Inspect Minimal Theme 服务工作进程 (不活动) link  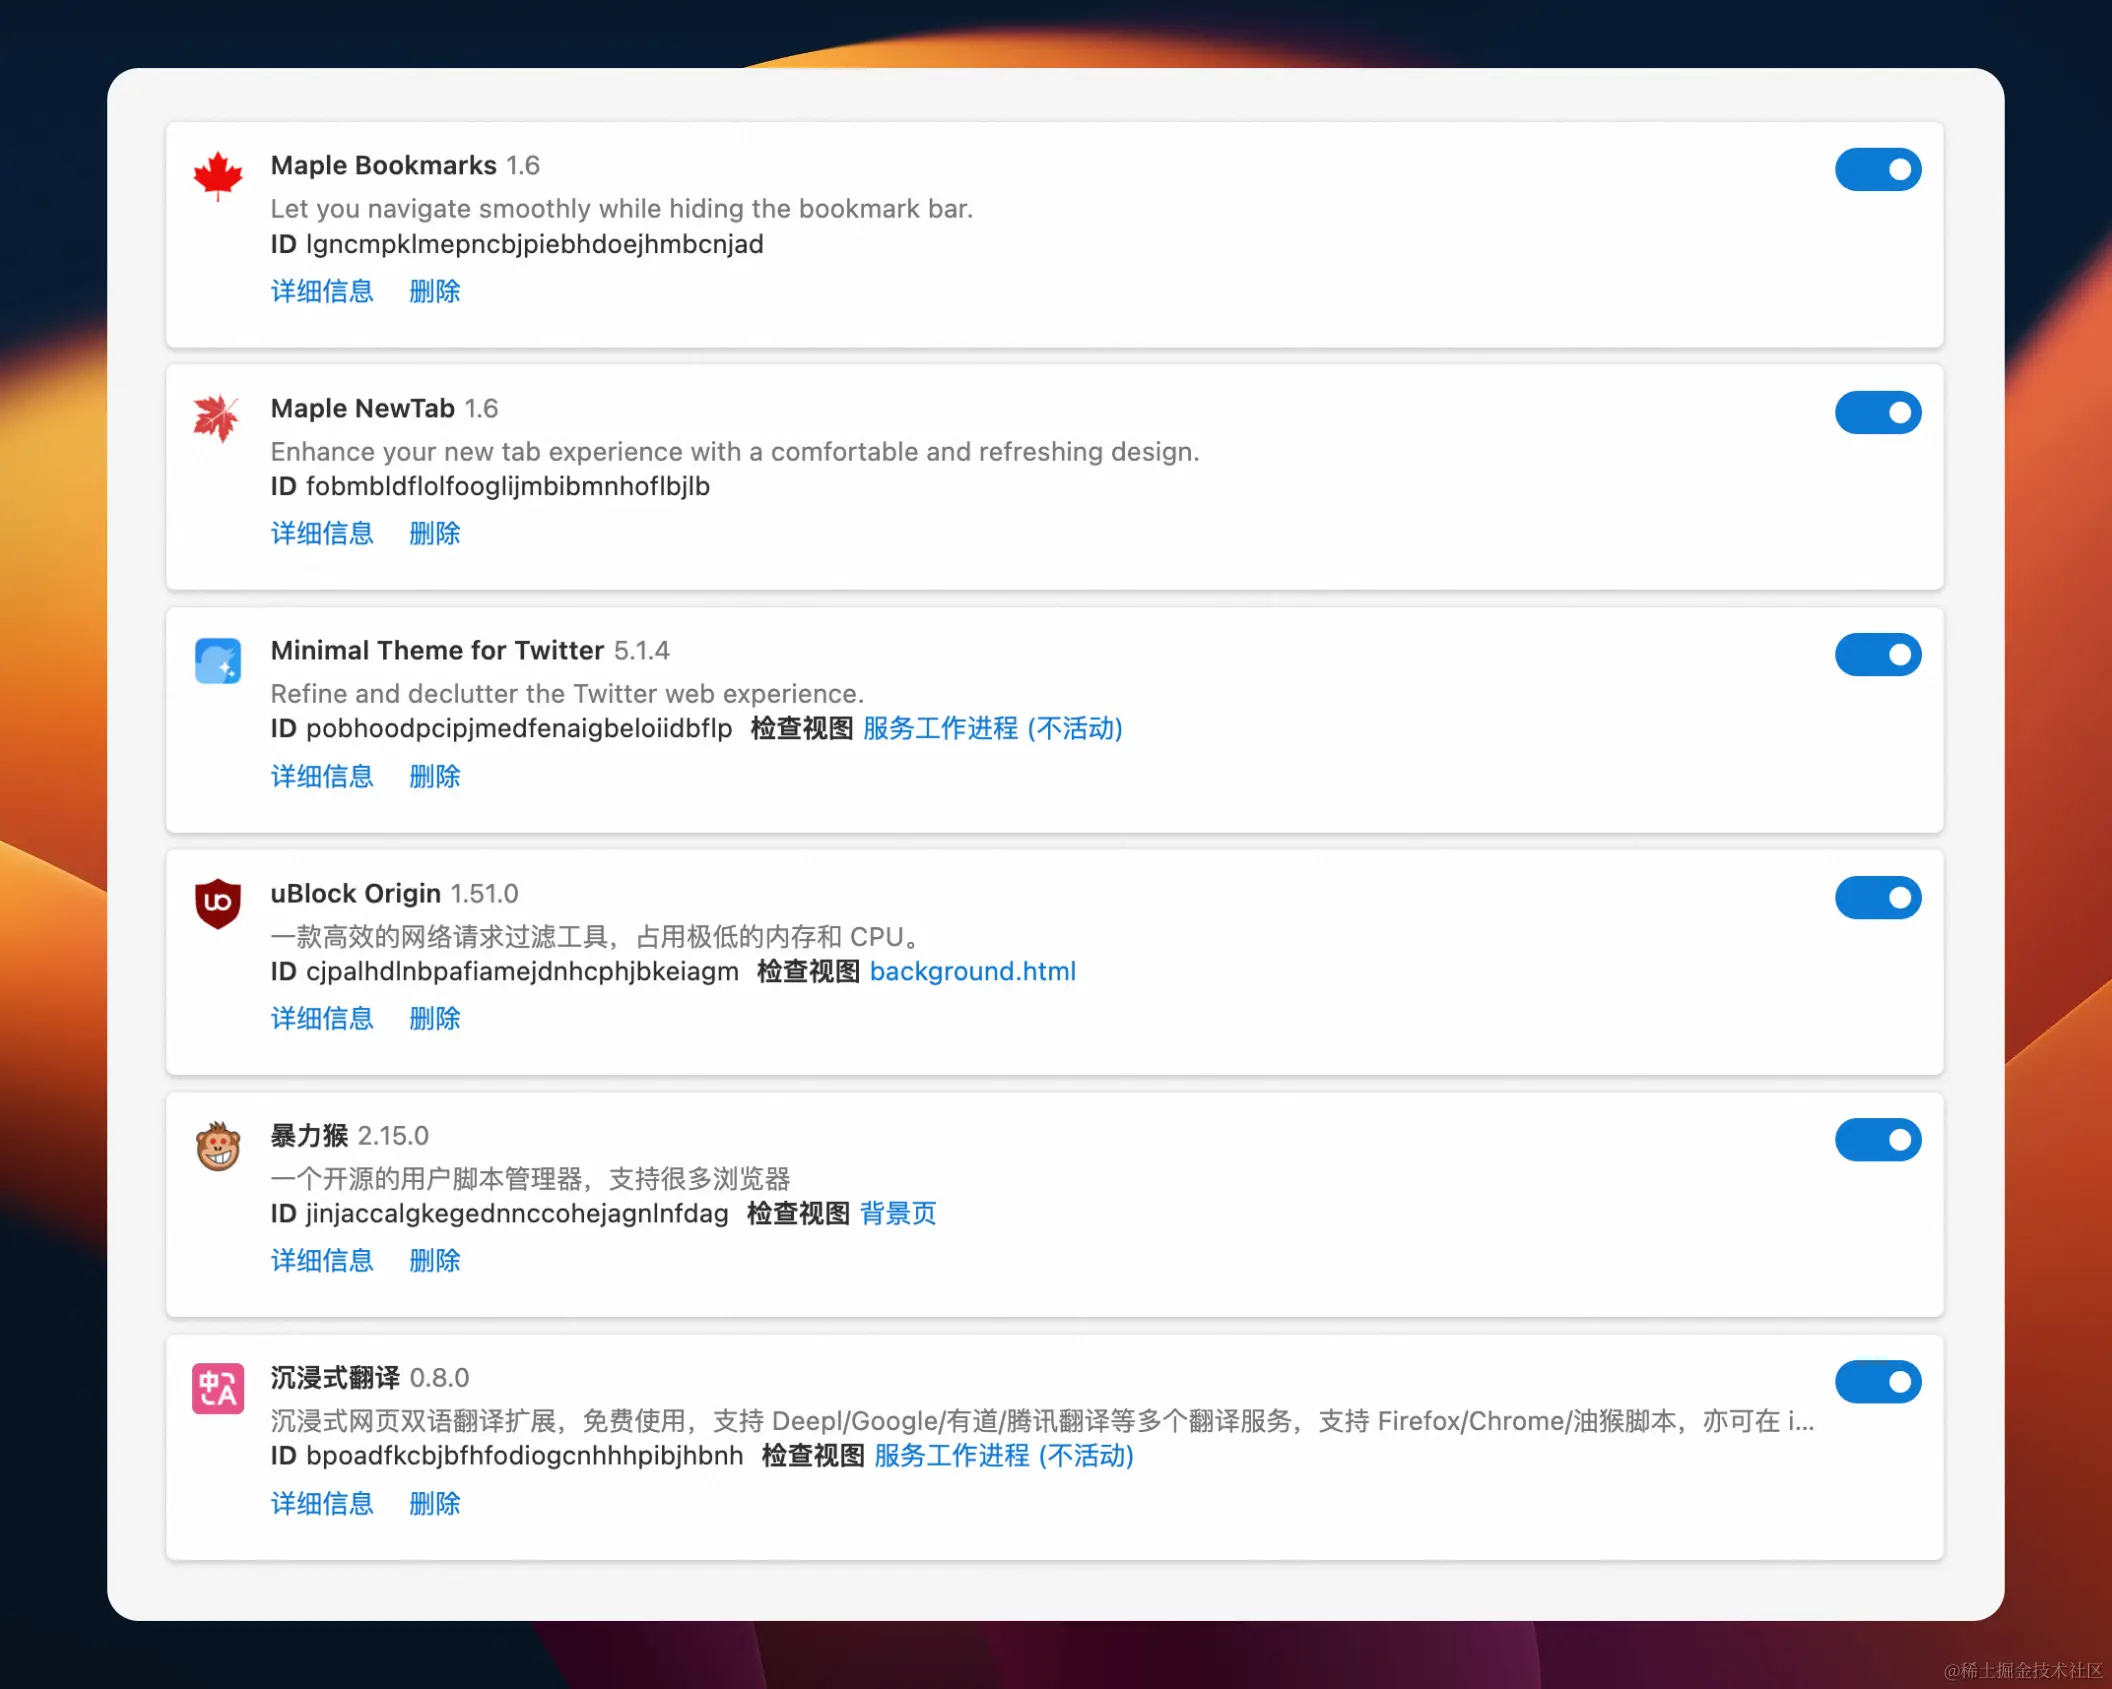(x=992, y=728)
